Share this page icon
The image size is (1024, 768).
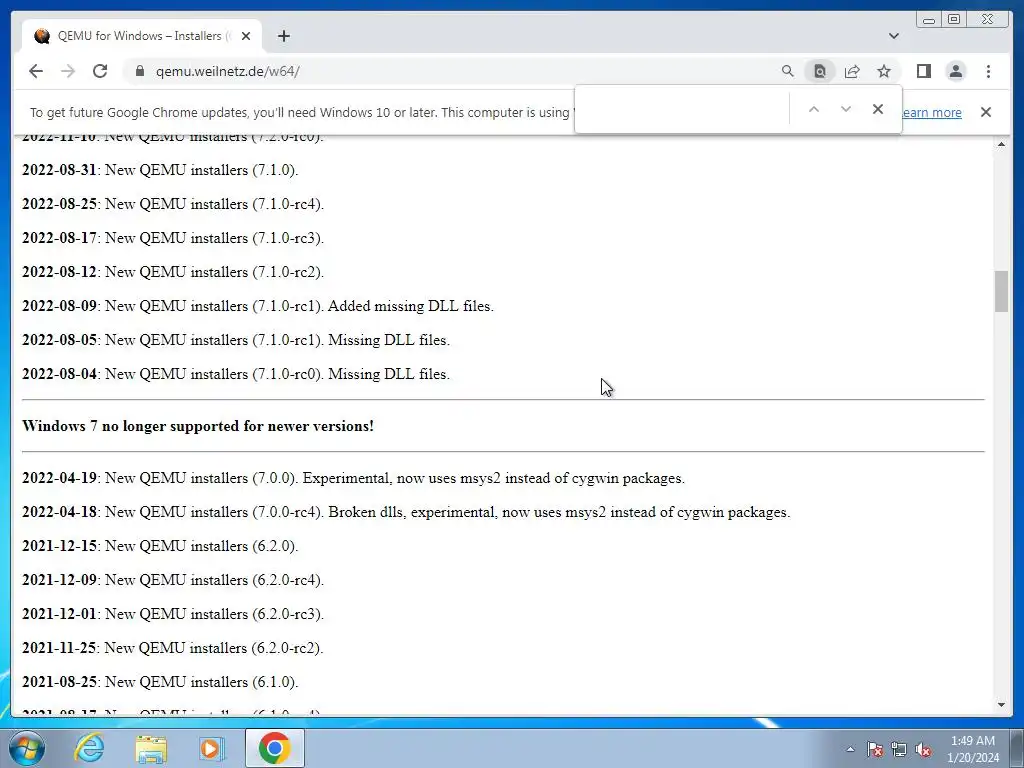click(x=852, y=71)
